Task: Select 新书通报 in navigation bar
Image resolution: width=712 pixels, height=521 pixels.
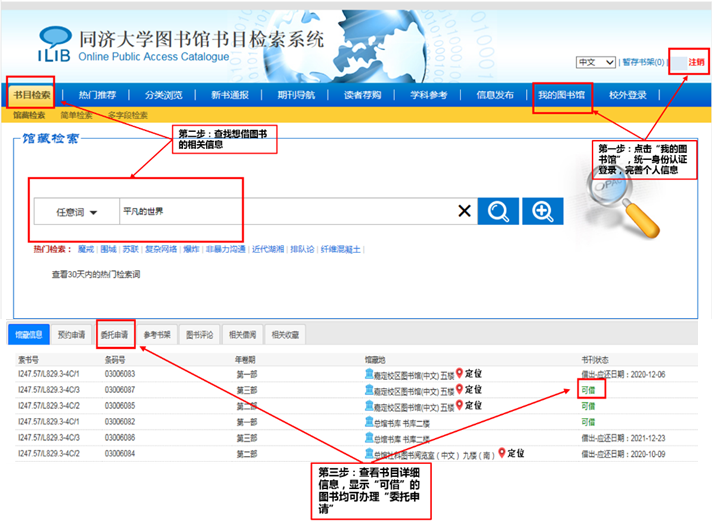Action: pyautogui.click(x=230, y=95)
